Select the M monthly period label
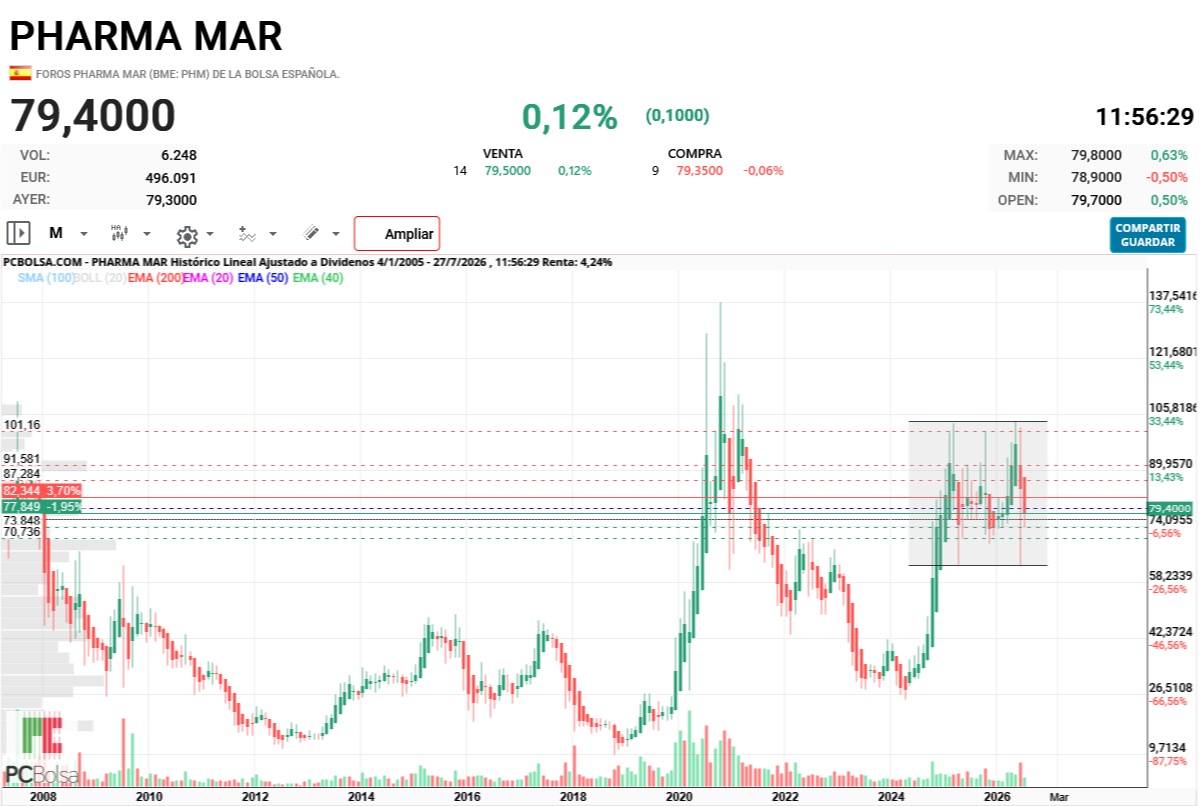Viewport: 1200px width, 806px height. coord(56,233)
